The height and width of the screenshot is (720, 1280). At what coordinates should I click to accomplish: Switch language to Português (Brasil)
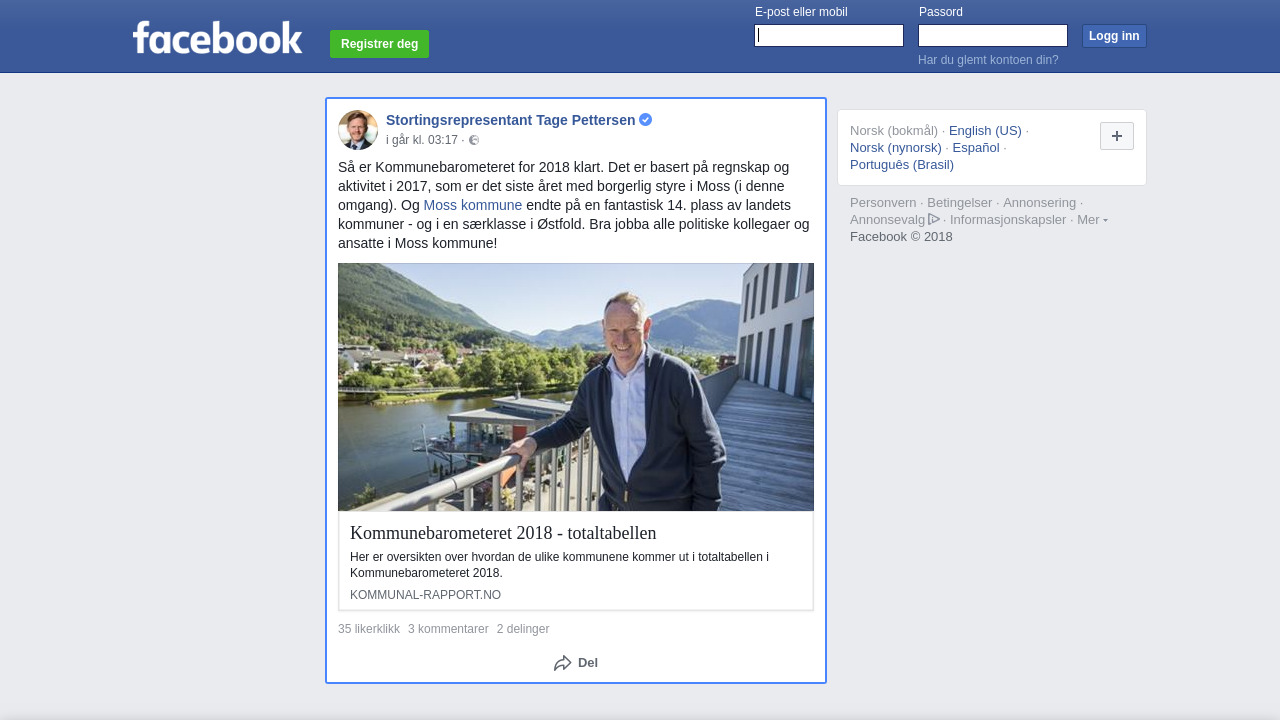coord(902,165)
